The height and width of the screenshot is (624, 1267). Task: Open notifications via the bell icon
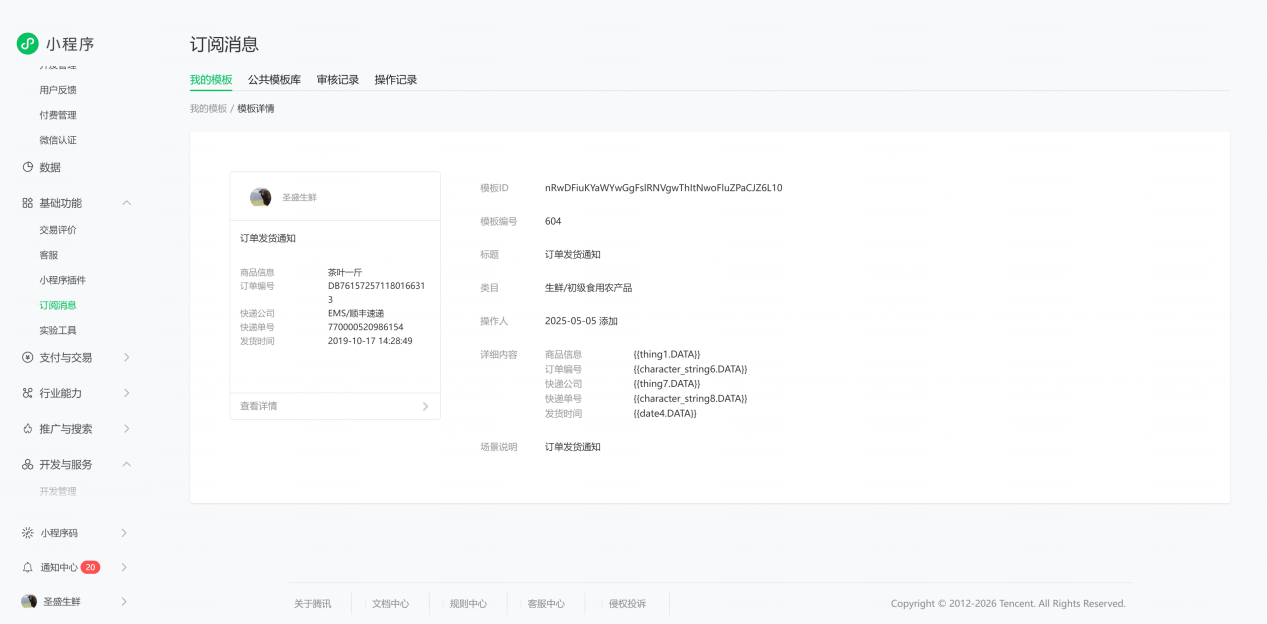[x=28, y=567]
